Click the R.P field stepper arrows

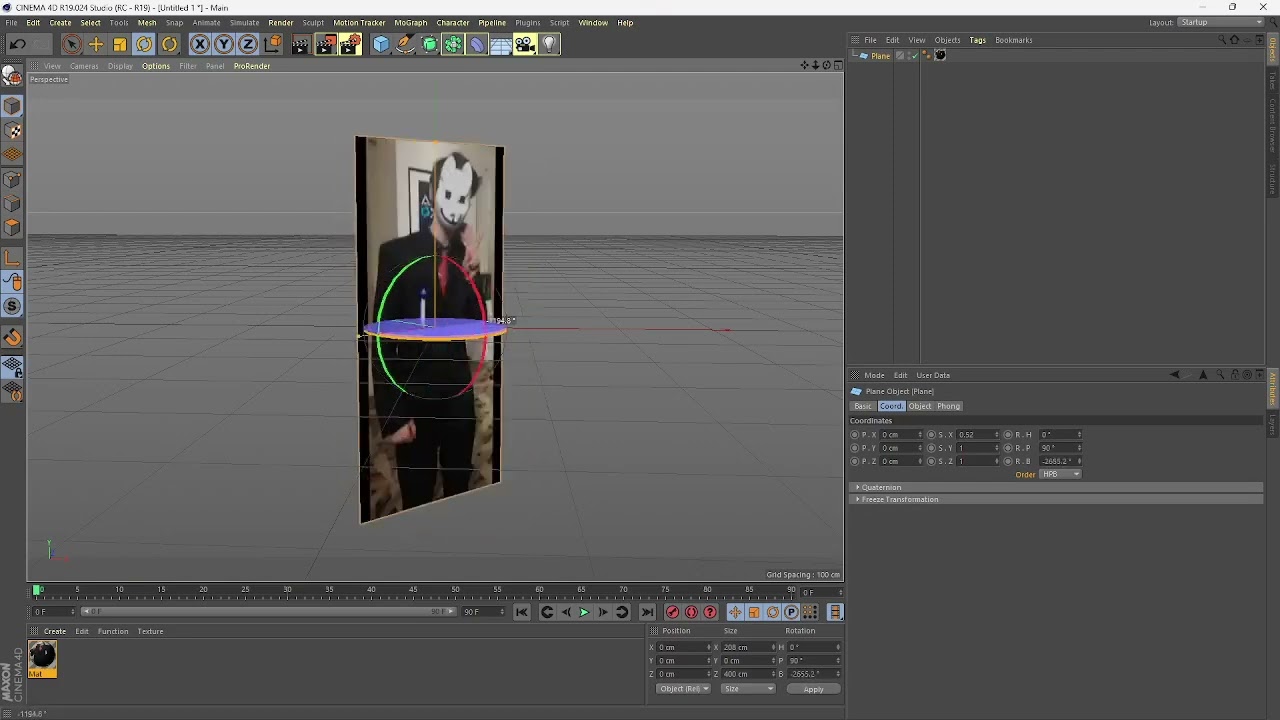tap(1079, 448)
